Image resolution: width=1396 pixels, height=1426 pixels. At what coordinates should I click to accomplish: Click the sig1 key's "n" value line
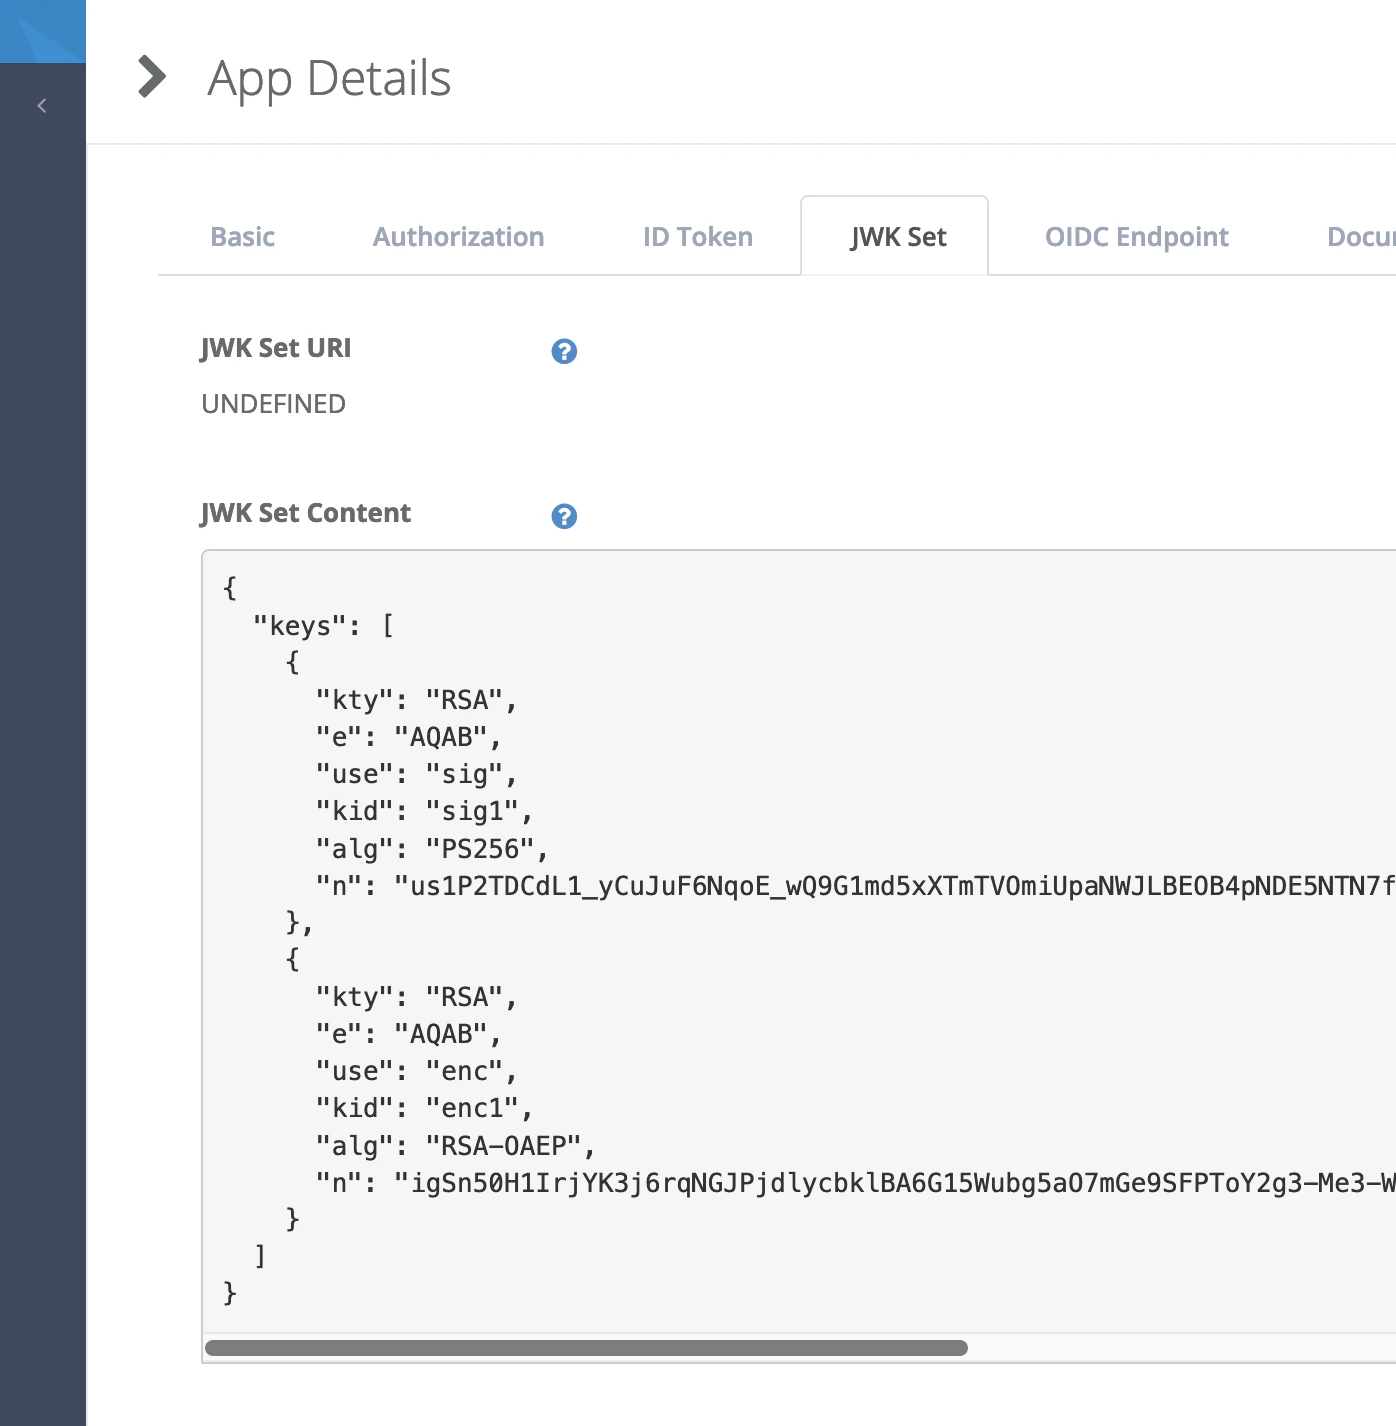[855, 886]
